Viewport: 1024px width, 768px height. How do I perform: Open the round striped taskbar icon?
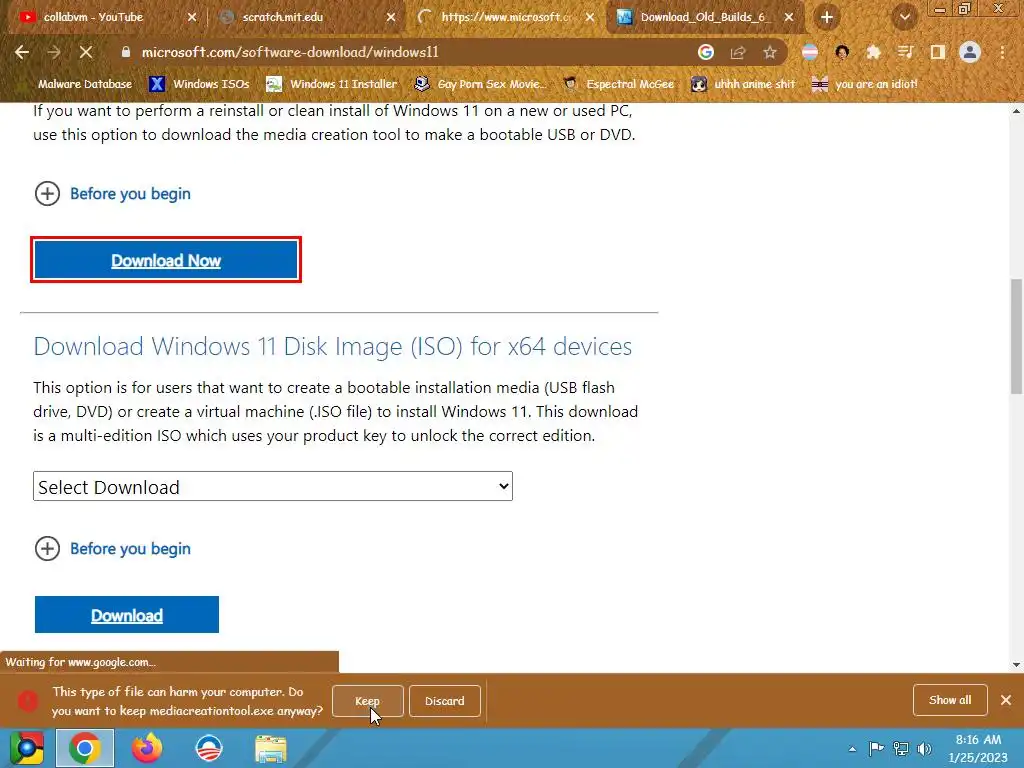point(209,748)
